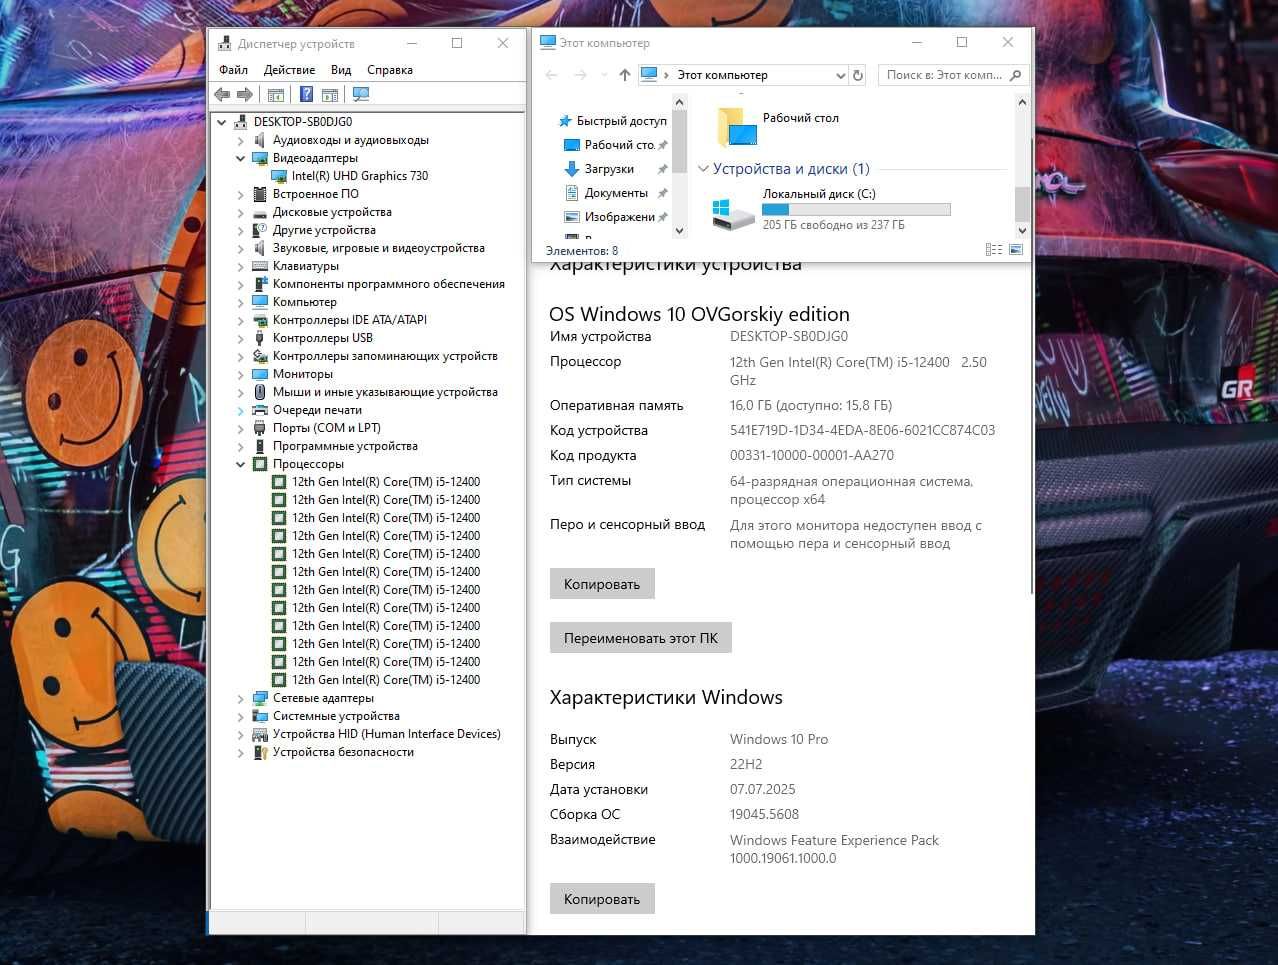Click Копировать under device specifications
This screenshot has width=1278, height=965.
(602, 584)
